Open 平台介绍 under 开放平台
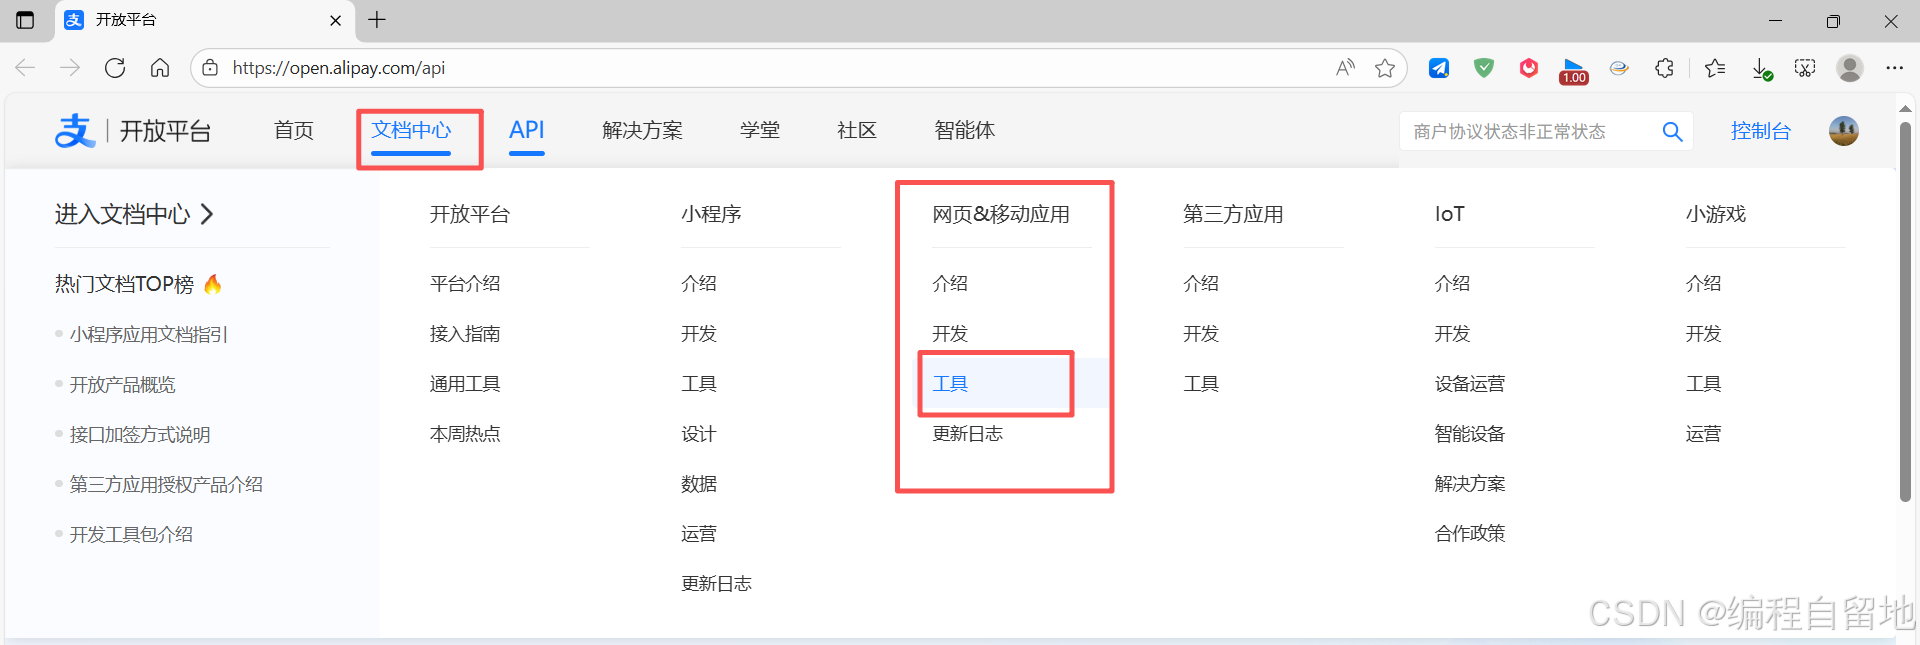 click(x=465, y=284)
